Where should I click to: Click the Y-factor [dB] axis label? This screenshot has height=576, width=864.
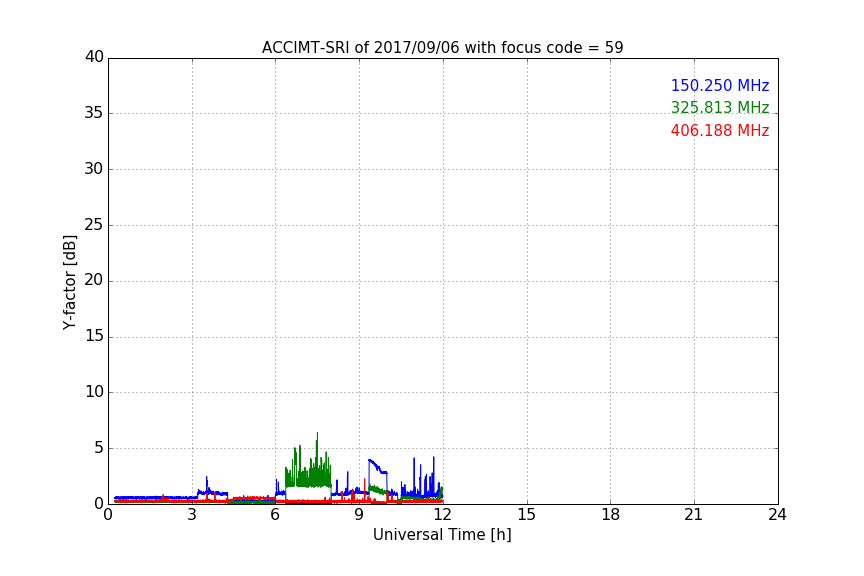69,282
